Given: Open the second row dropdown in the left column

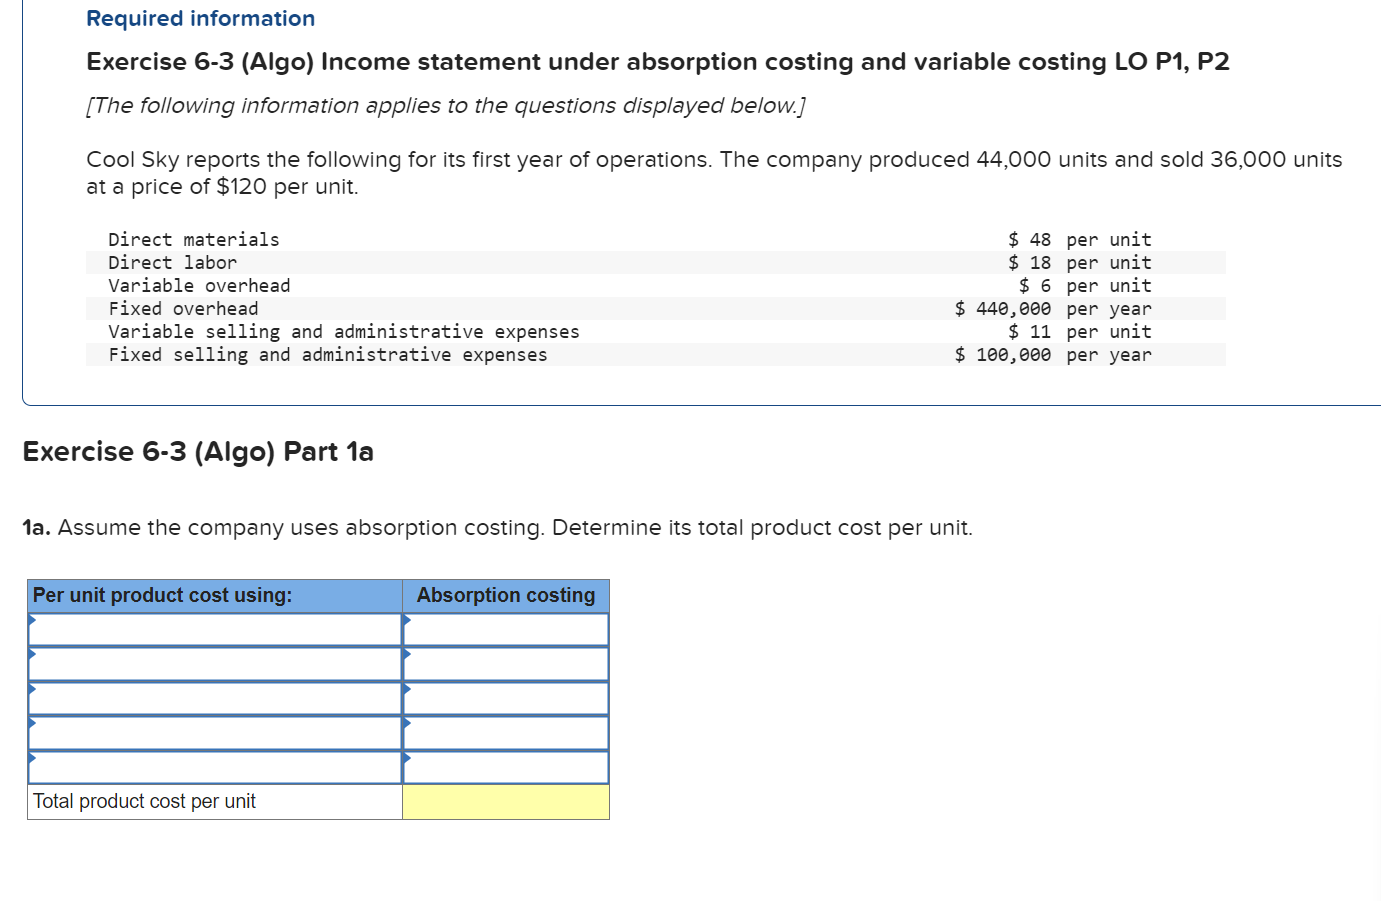Looking at the screenshot, I should coord(214,663).
